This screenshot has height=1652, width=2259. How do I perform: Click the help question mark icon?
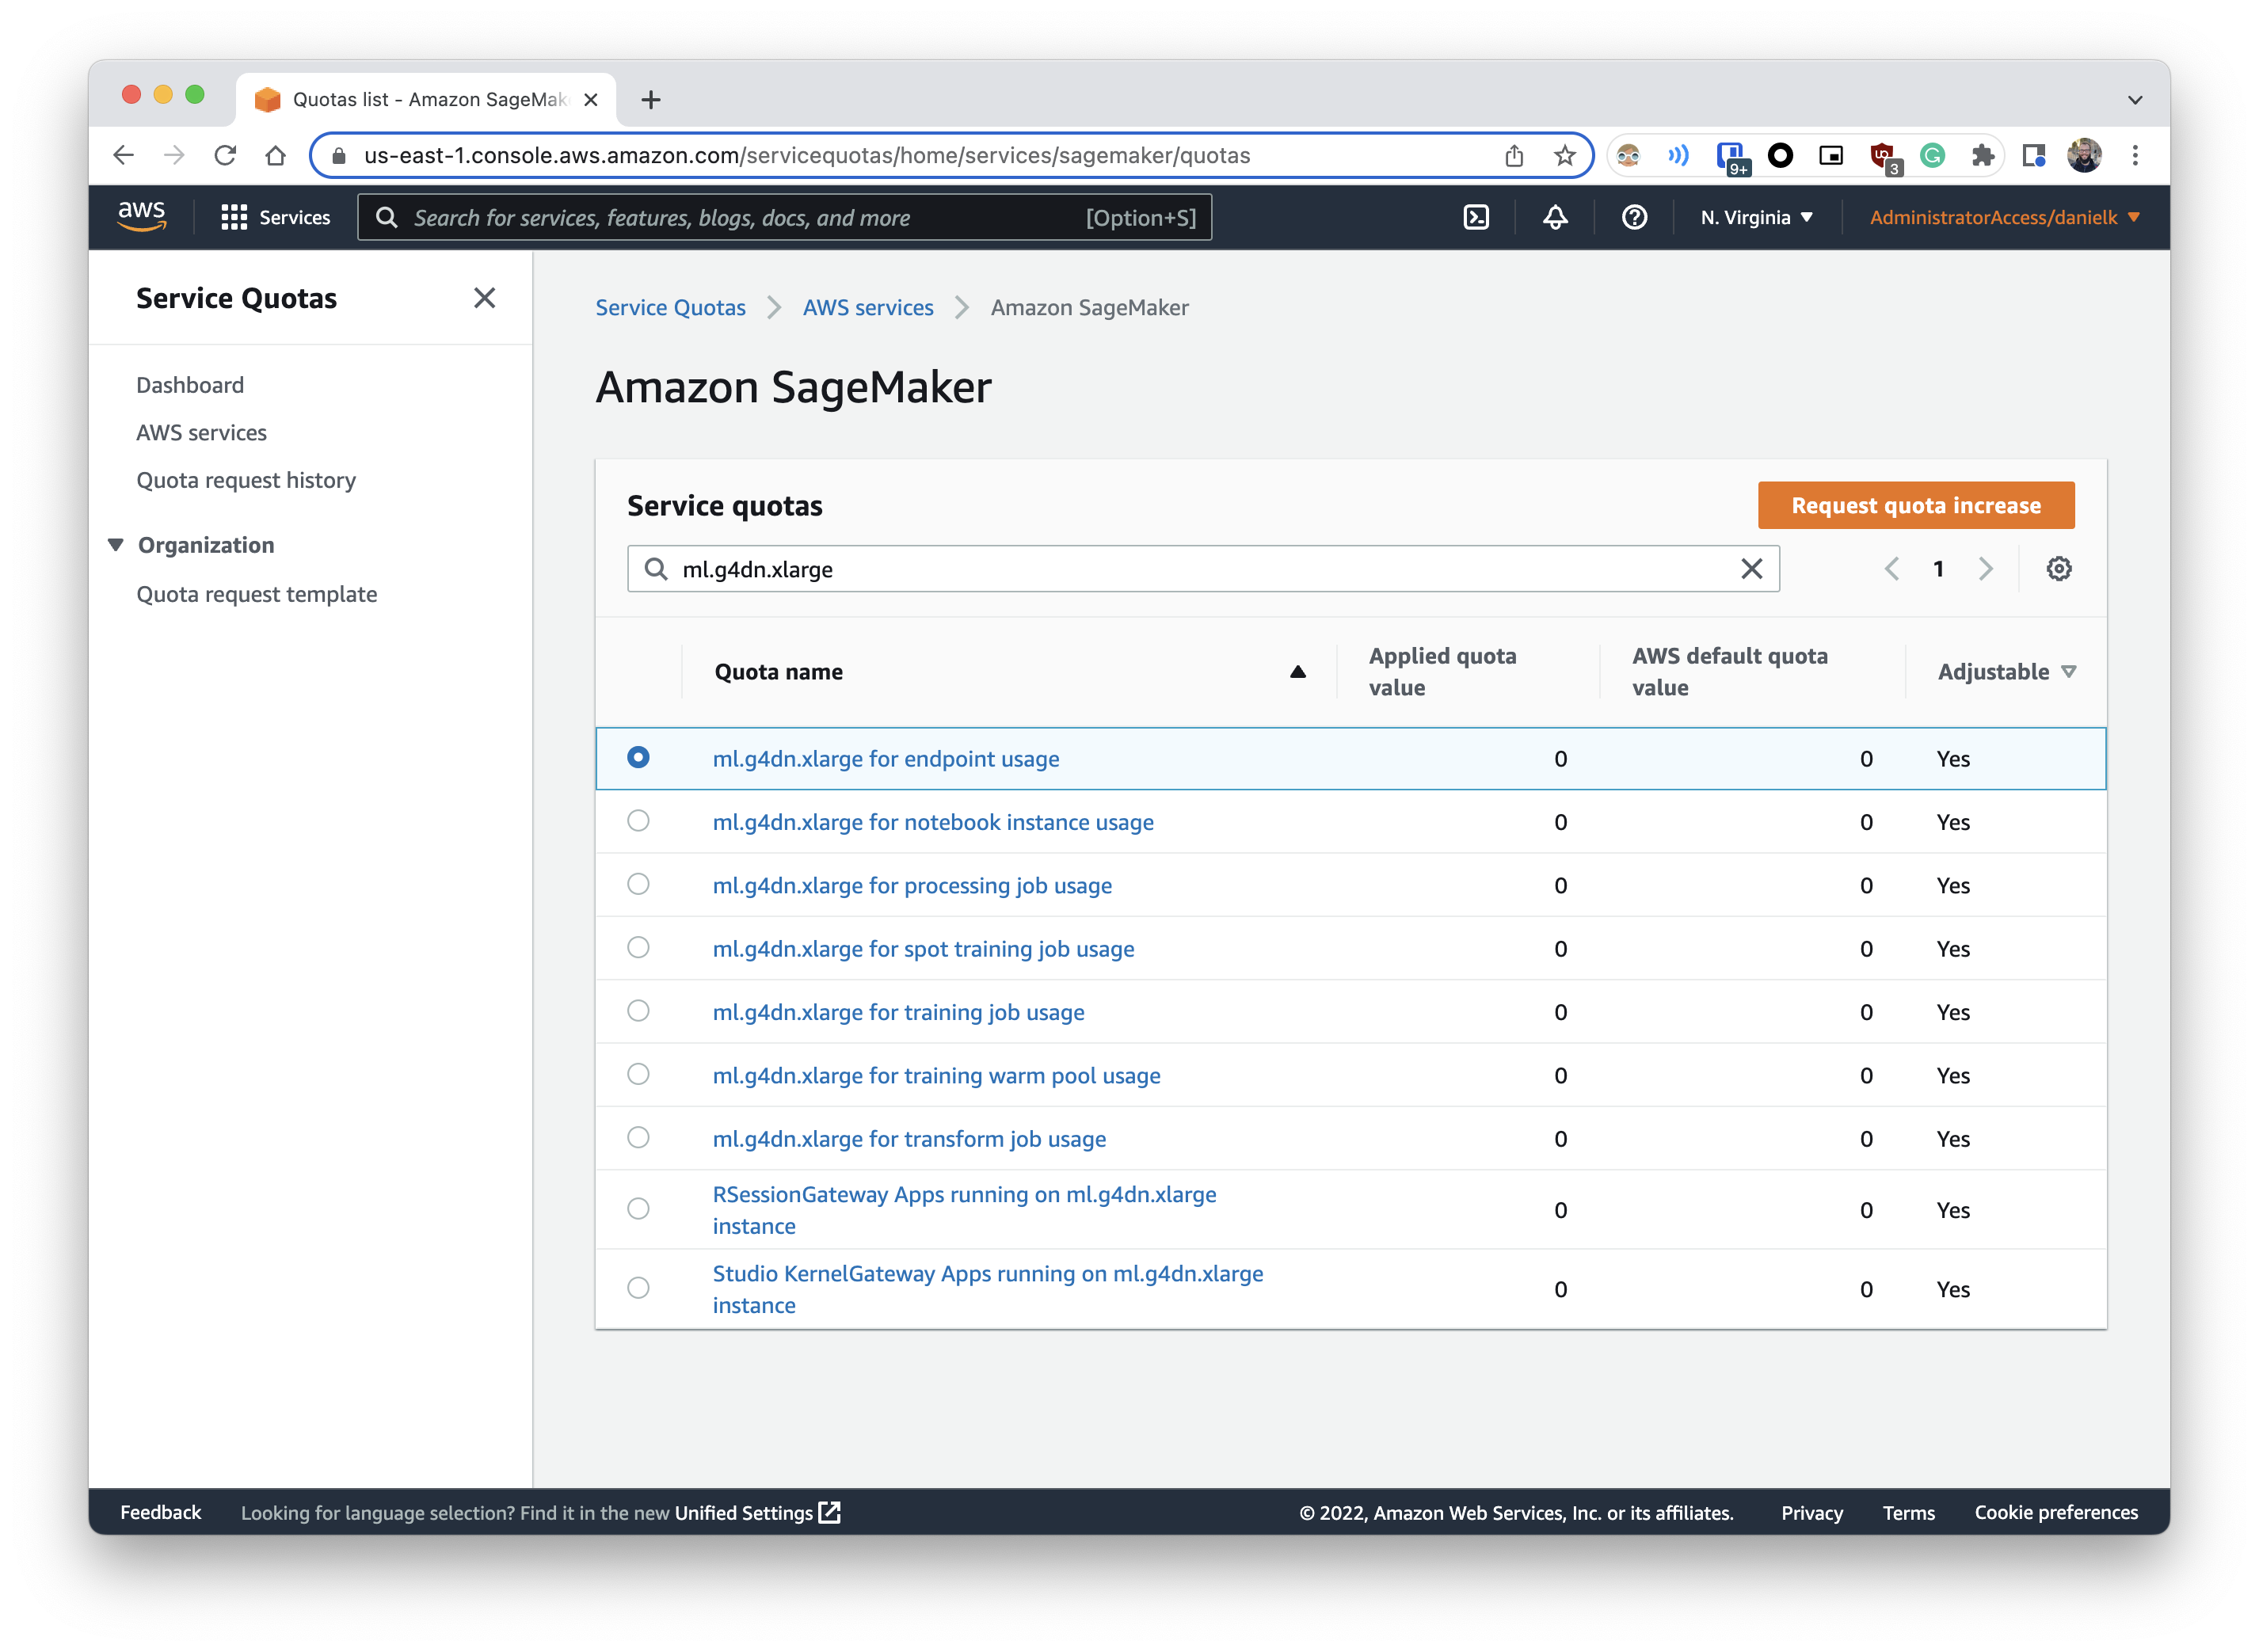pyautogui.click(x=1634, y=217)
